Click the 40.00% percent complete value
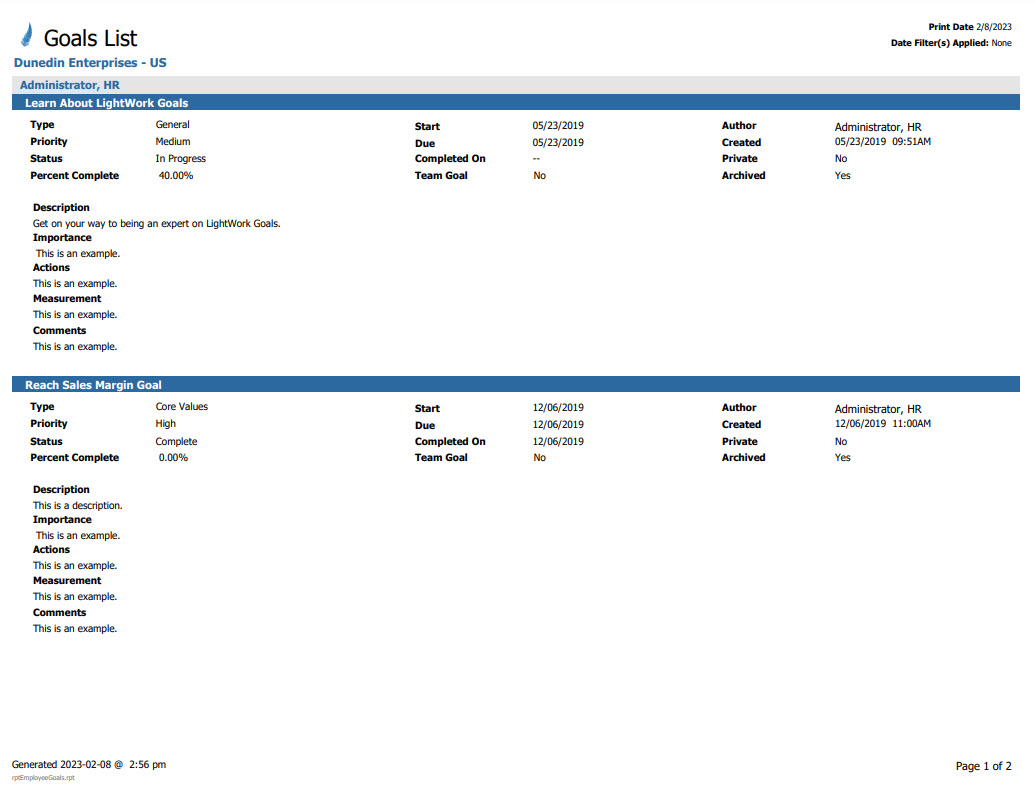 (x=176, y=176)
